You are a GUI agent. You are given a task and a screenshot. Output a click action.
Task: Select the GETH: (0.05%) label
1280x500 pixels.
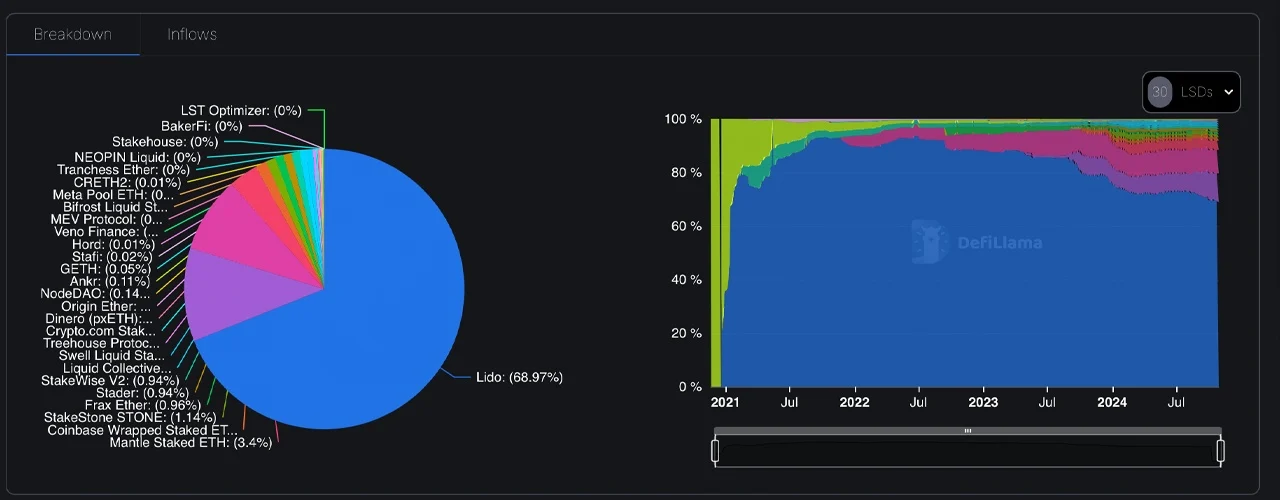click(107, 268)
